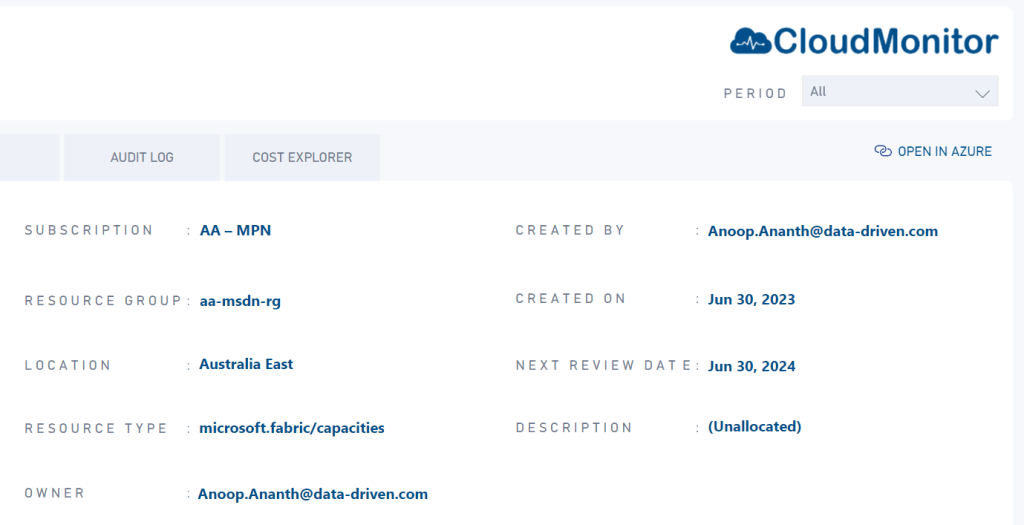Click the Description value (Unallocated)
Image resolution: width=1024 pixels, height=525 pixels.
[755, 426]
